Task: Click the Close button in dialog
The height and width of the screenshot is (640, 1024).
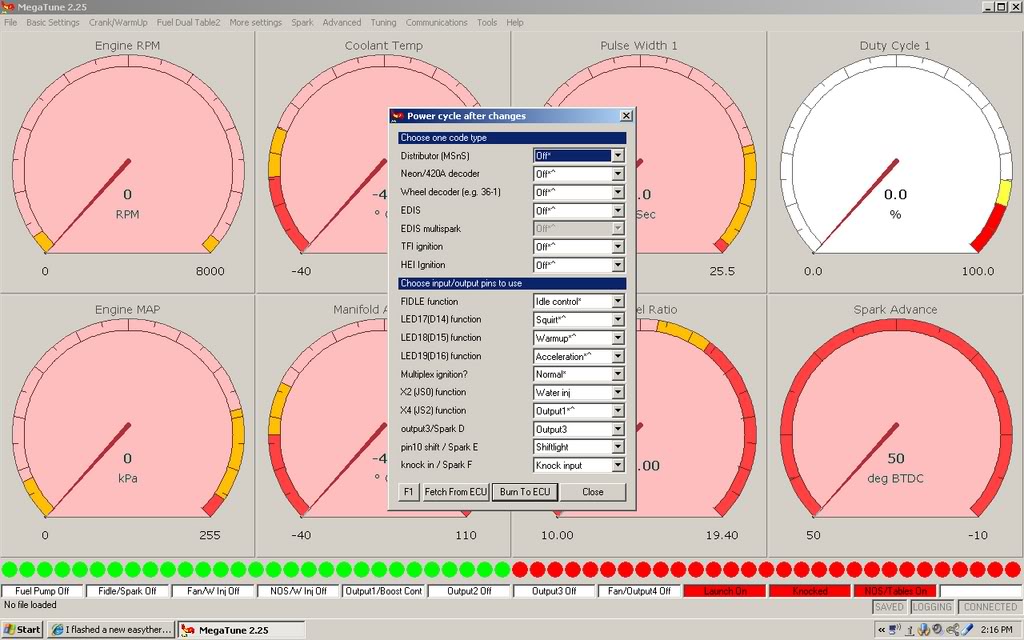Action: tap(593, 492)
